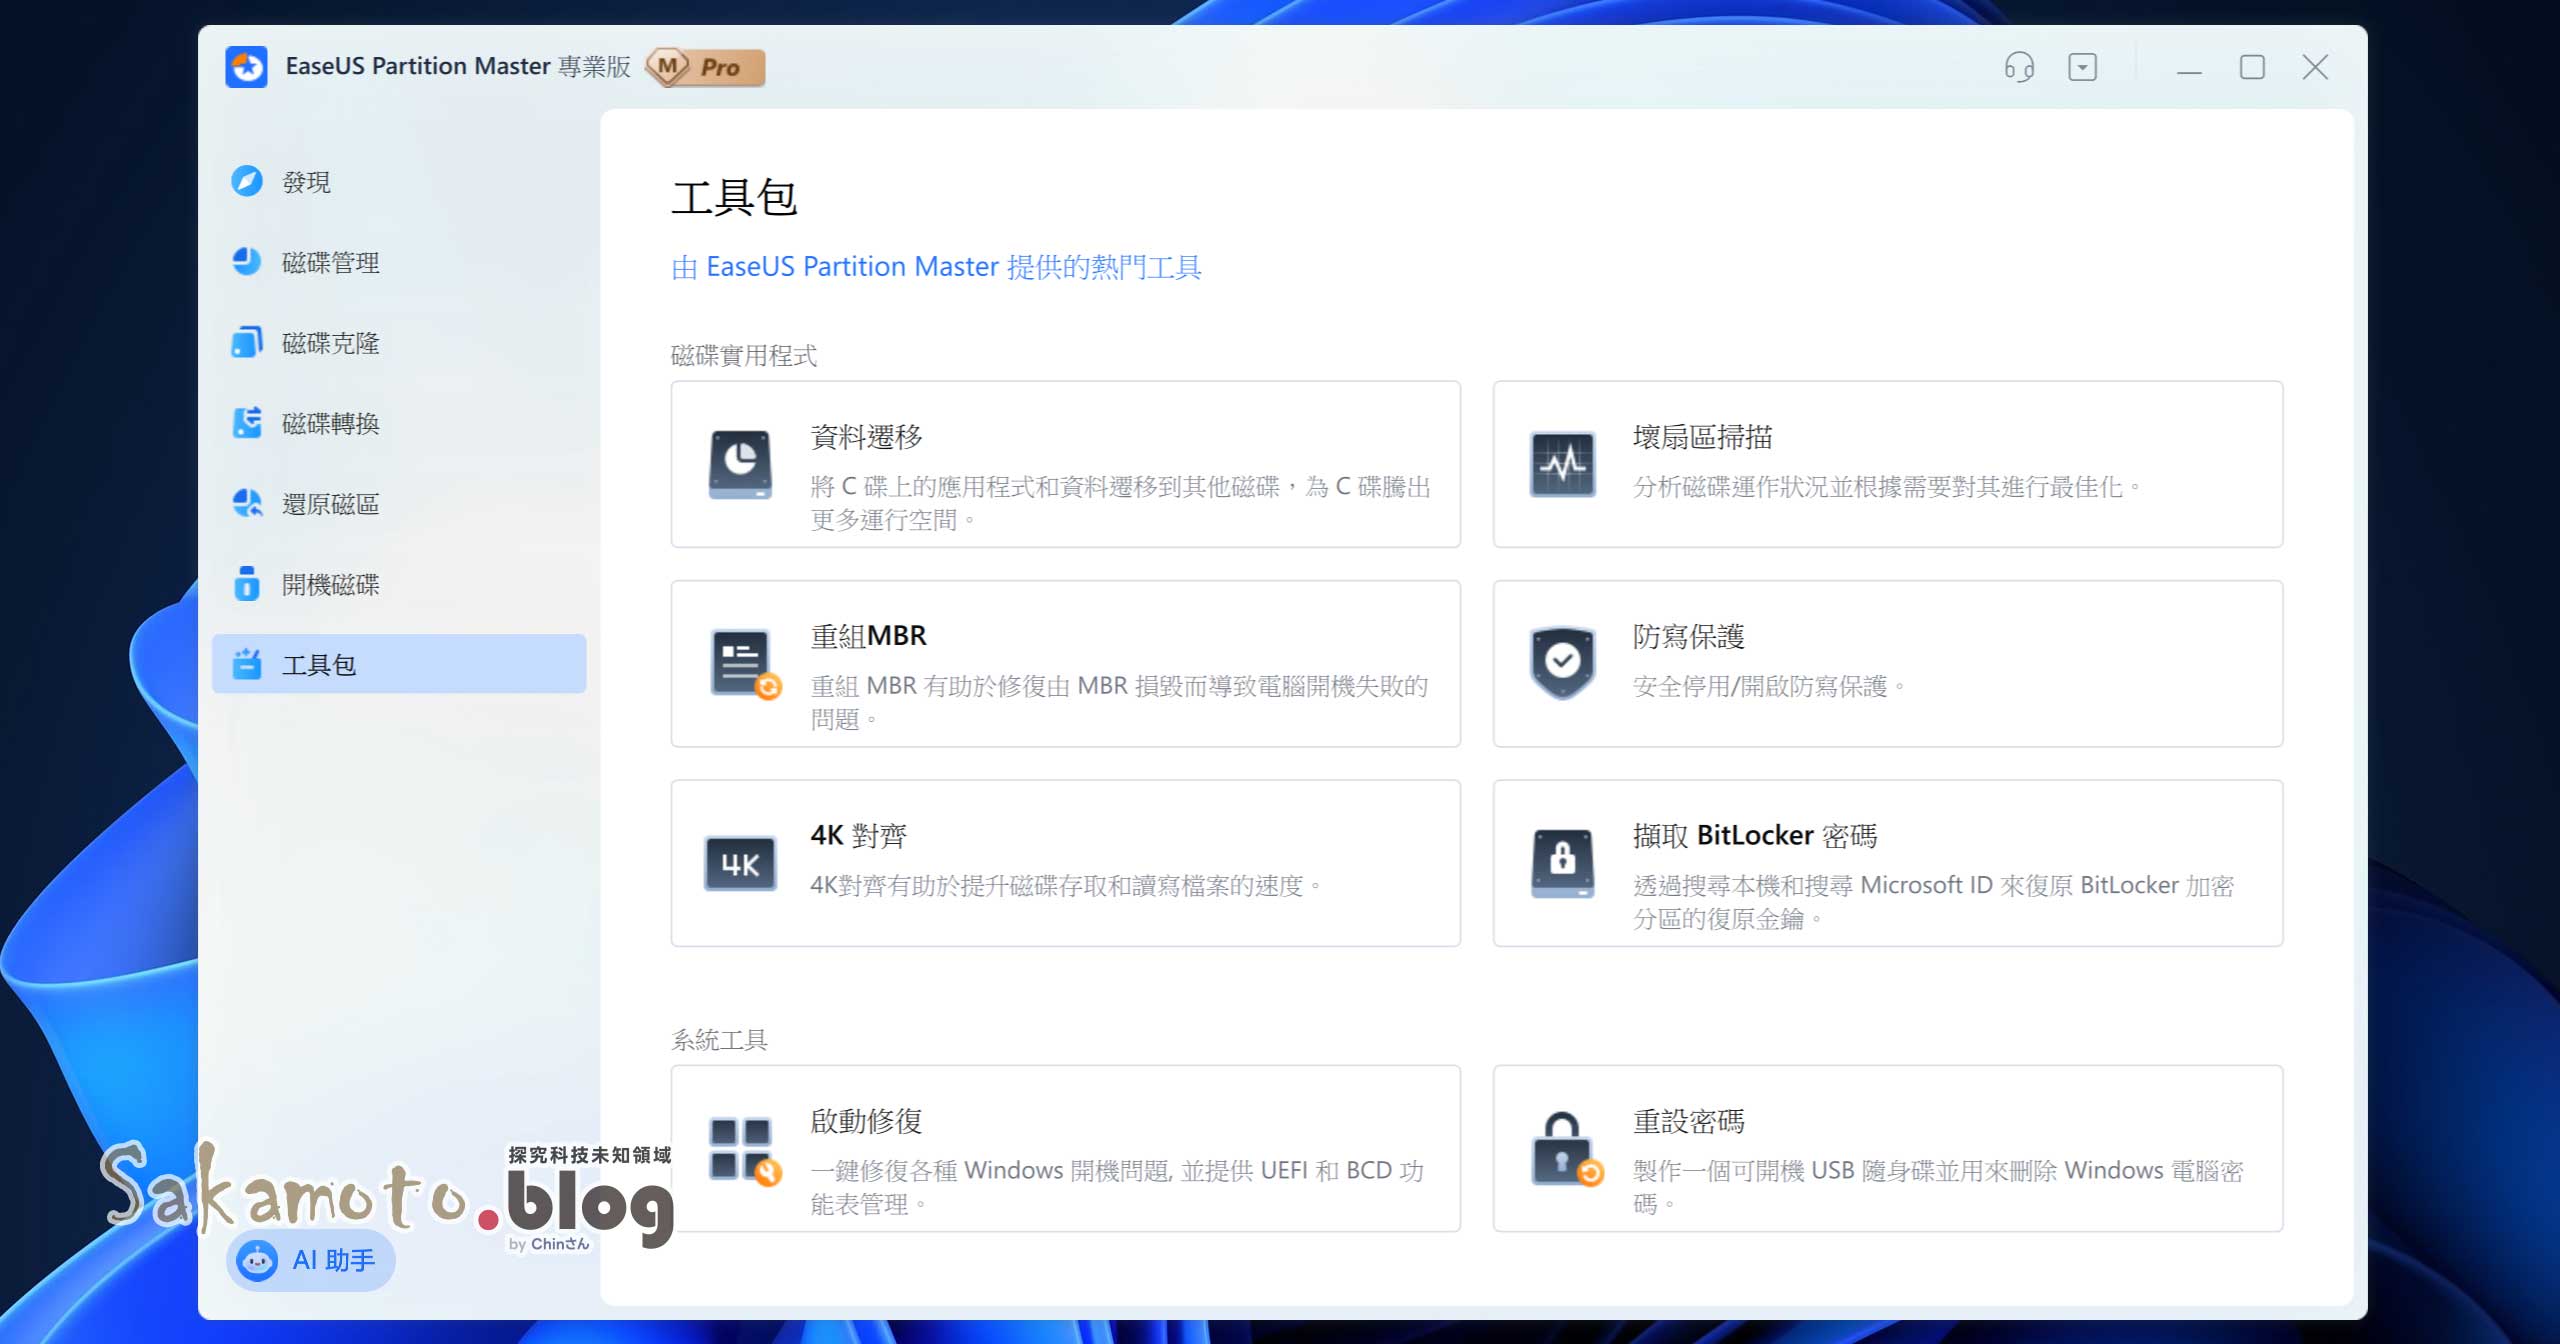
Task: Select the 磁碟轉換 disk convert icon
Action: (248, 423)
